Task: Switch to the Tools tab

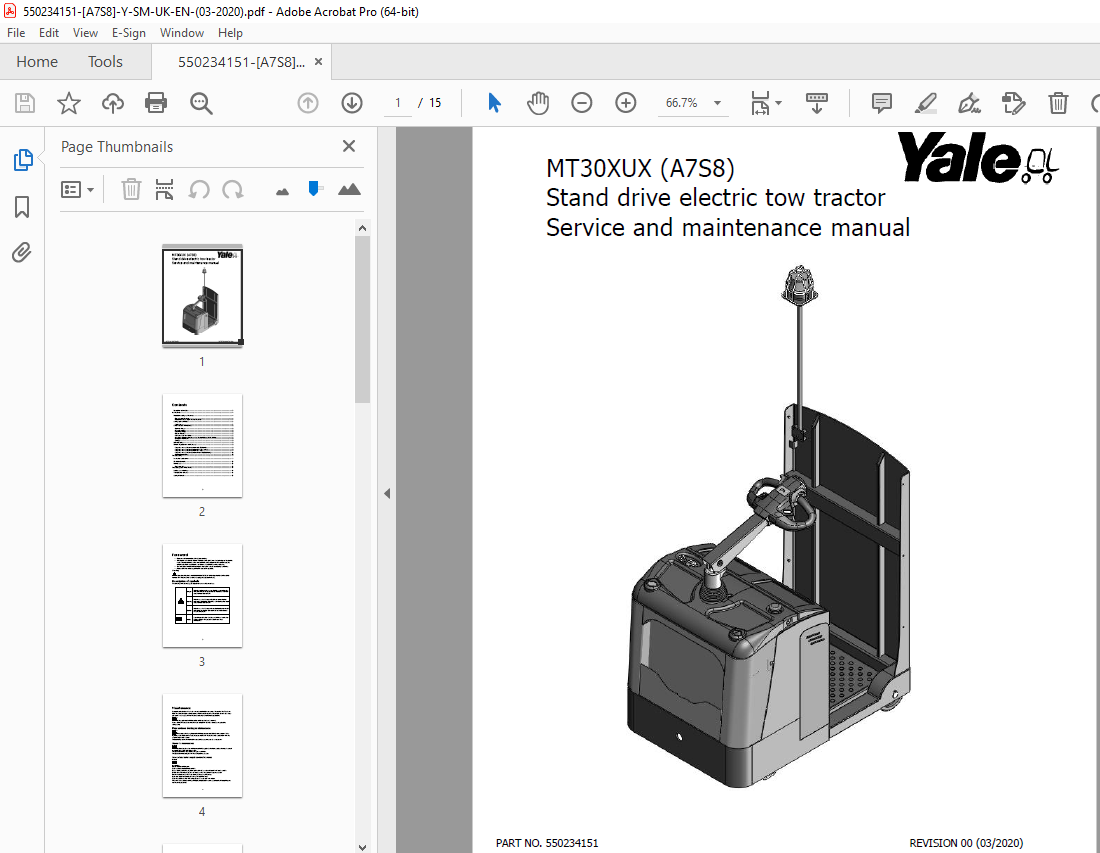Action: click(x=105, y=62)
